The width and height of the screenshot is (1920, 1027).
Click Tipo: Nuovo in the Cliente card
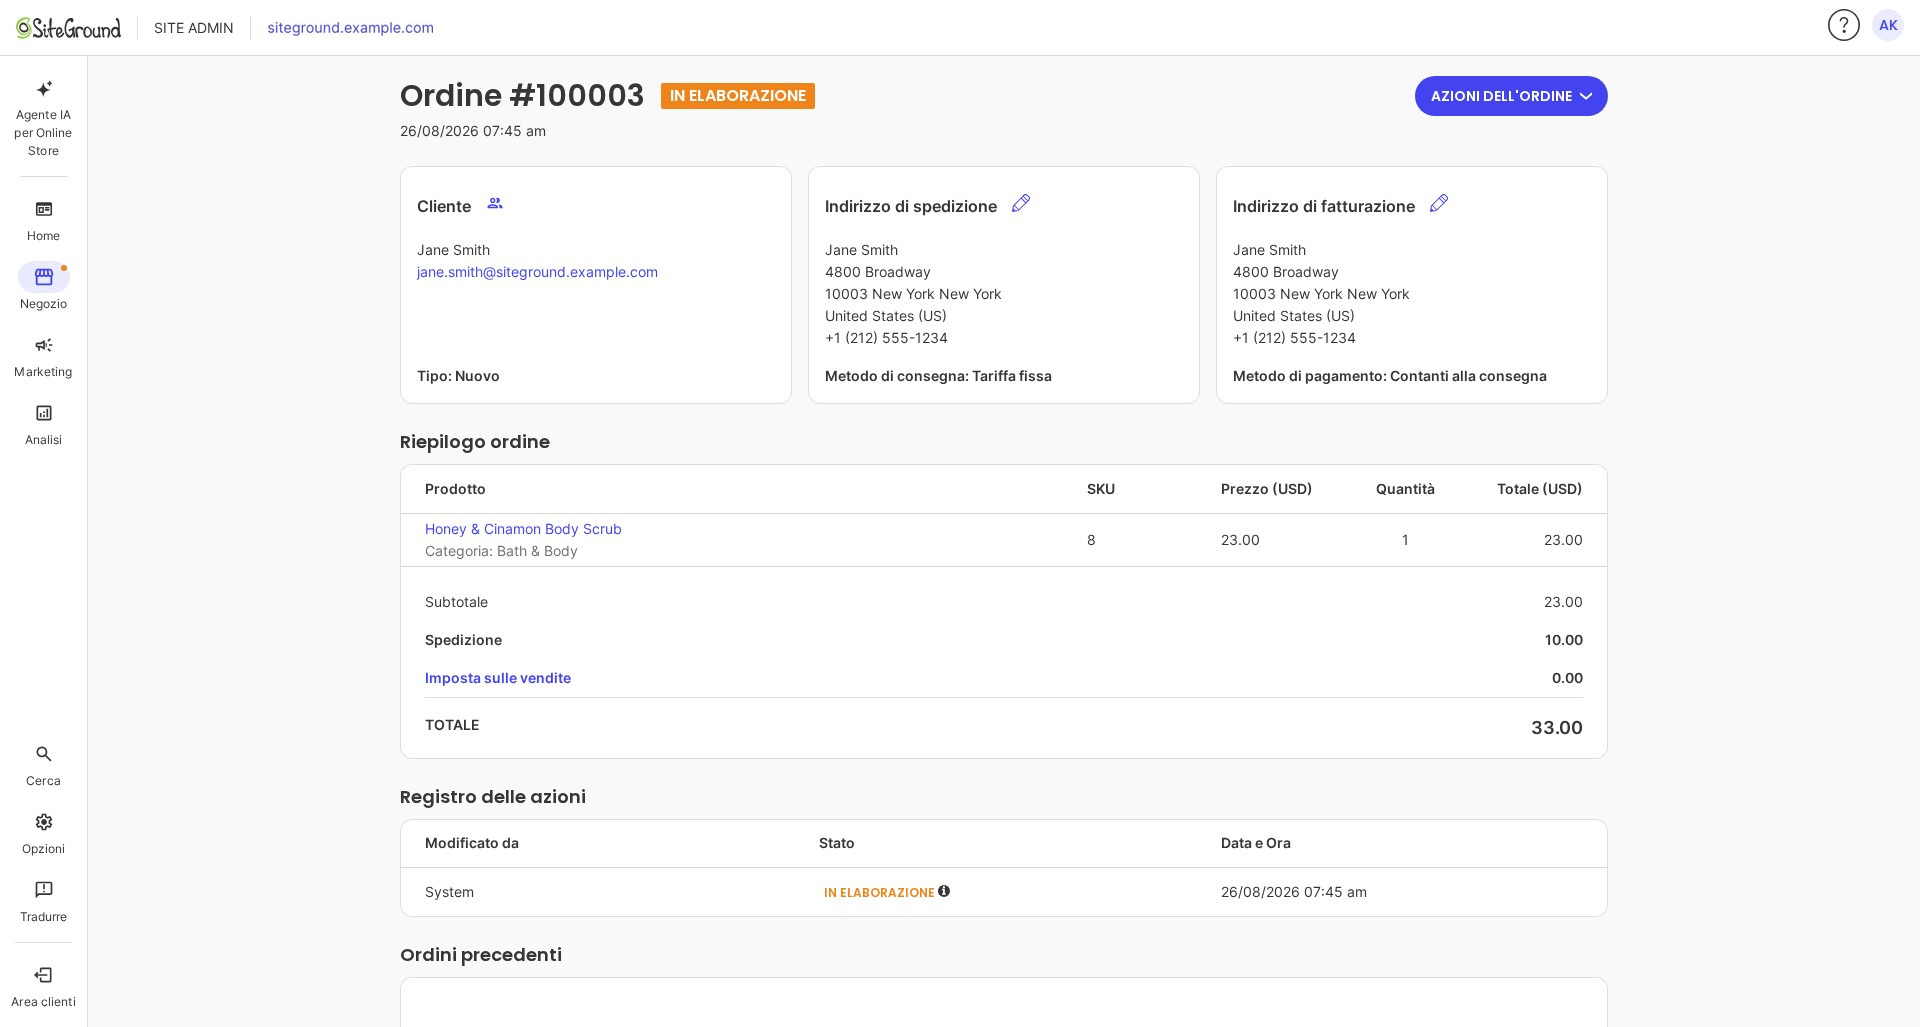coord(458,376)
